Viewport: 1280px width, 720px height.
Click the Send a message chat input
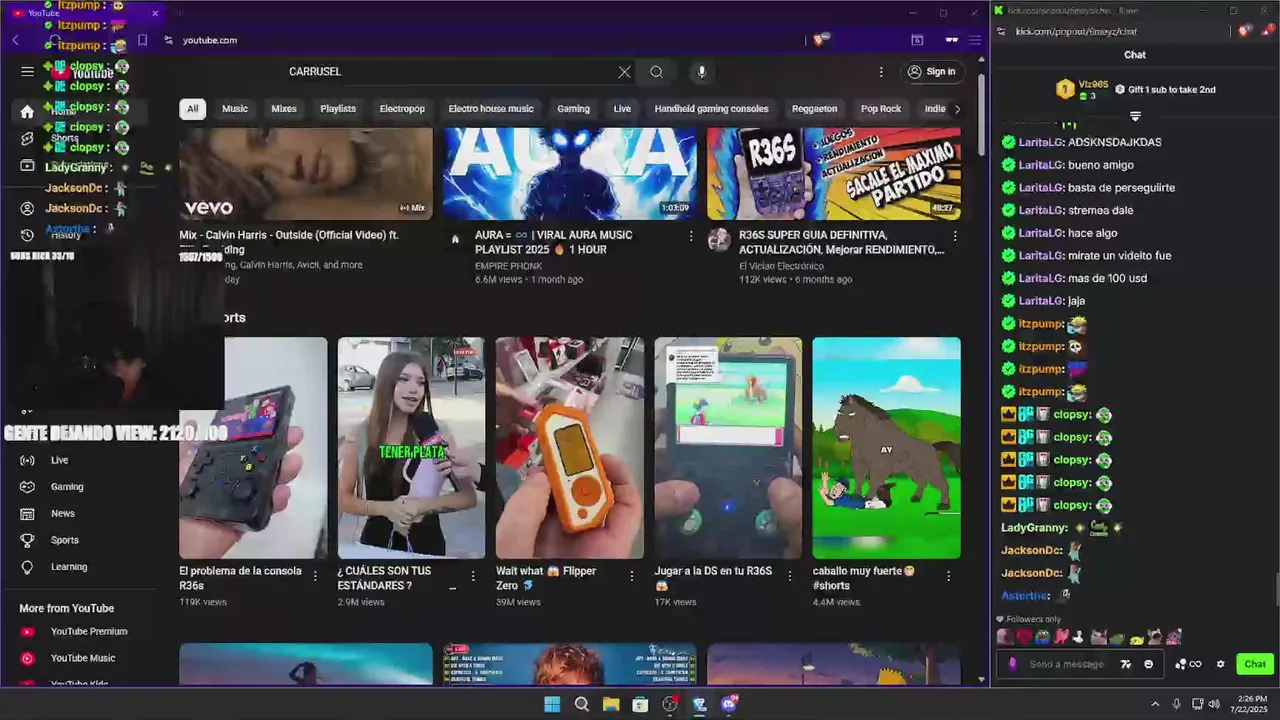pyautogui.click(x=1065, y=664)
